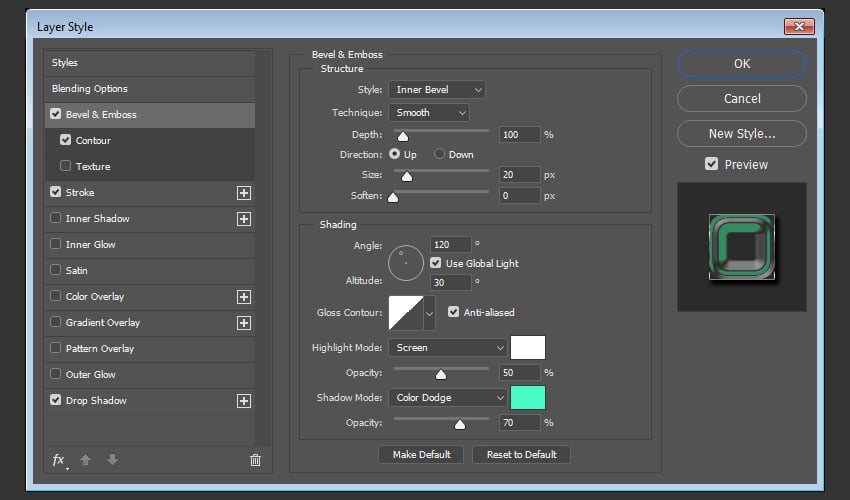This screenshot has height=500, width=850.
Task: Select Styles in the left list
Action: coord(150,63)
